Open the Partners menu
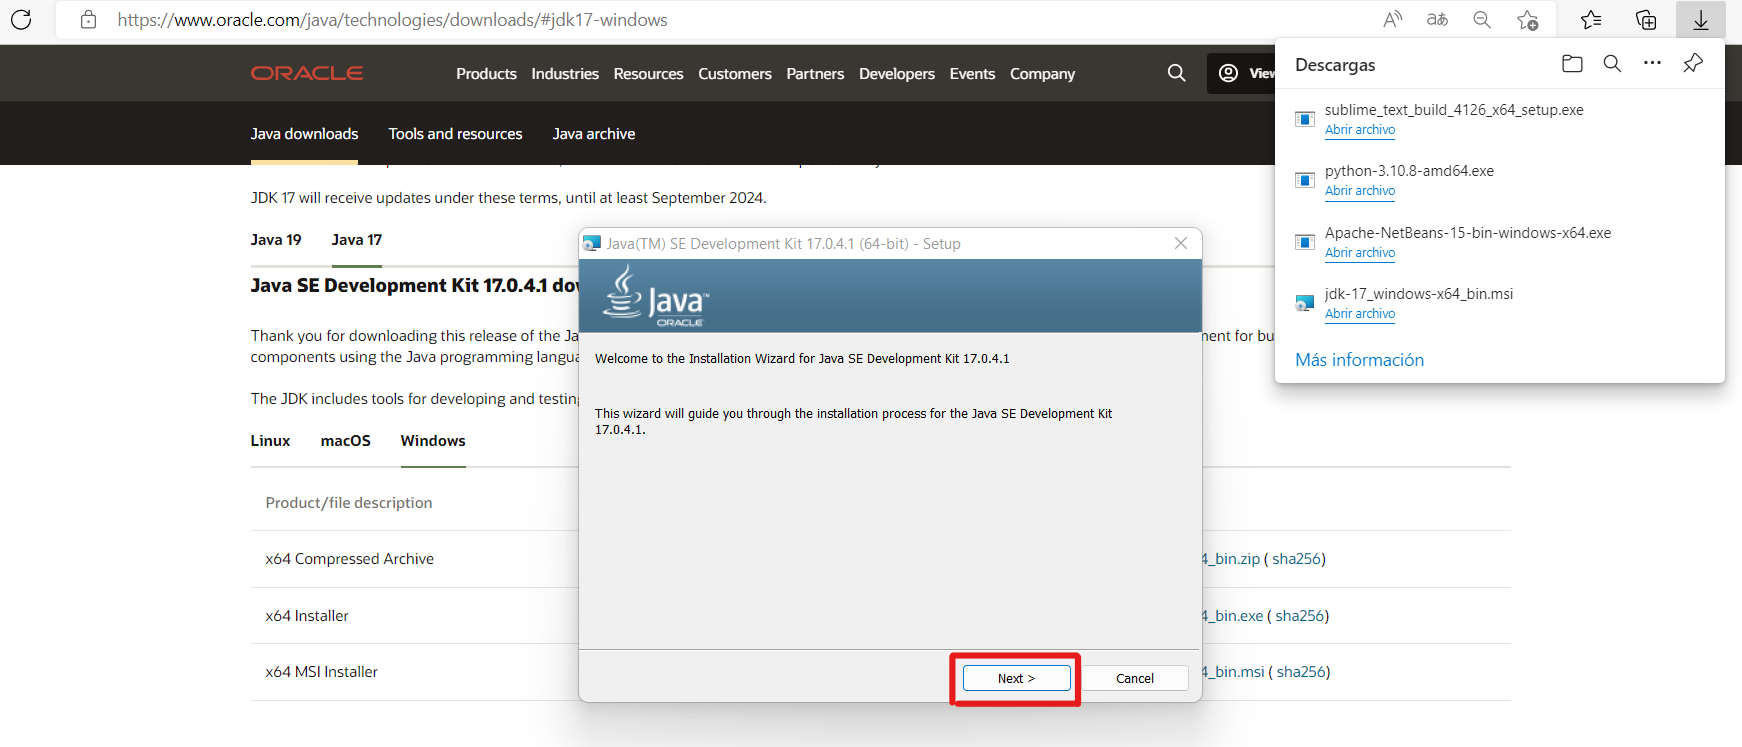The width and height of the screenshot is (1742, 747). pyautogui.click(x=815, y=73)
